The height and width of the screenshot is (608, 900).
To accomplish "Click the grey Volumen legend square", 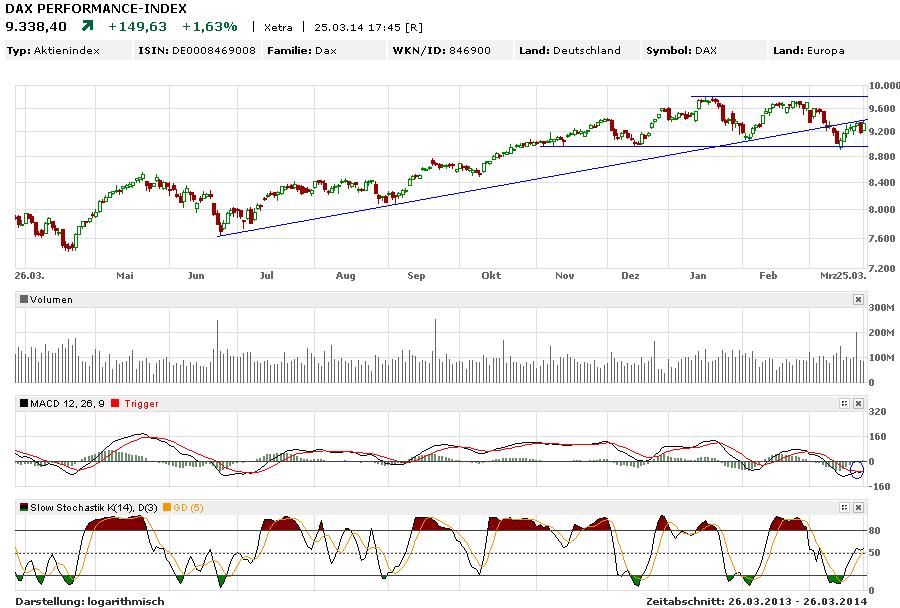I will pos(24,300).
